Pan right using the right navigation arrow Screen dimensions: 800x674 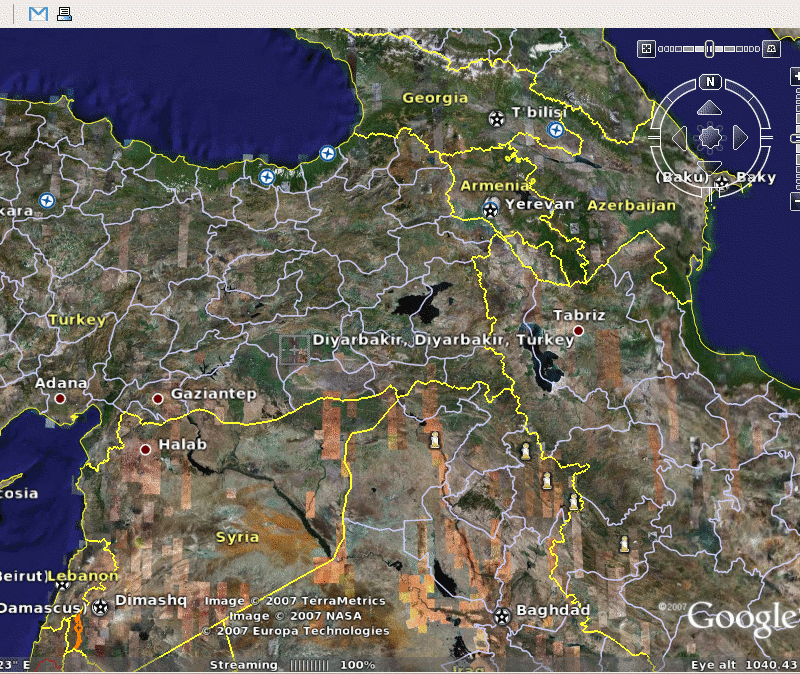[741, 137]
